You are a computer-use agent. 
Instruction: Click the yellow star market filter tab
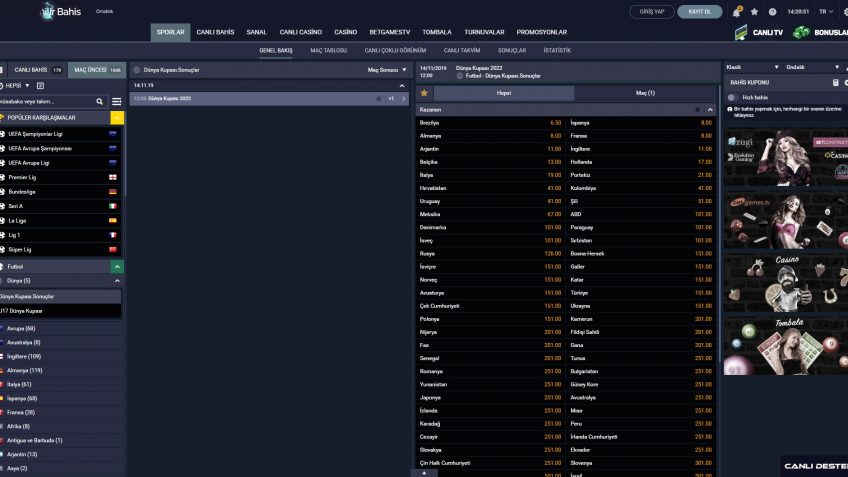(x=424, y=93)
